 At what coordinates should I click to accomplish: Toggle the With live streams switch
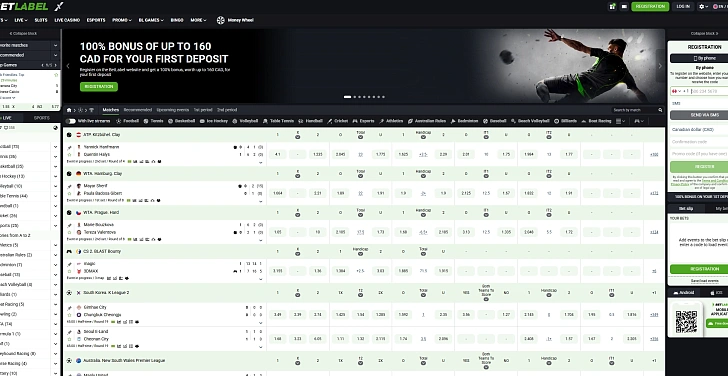71,121
